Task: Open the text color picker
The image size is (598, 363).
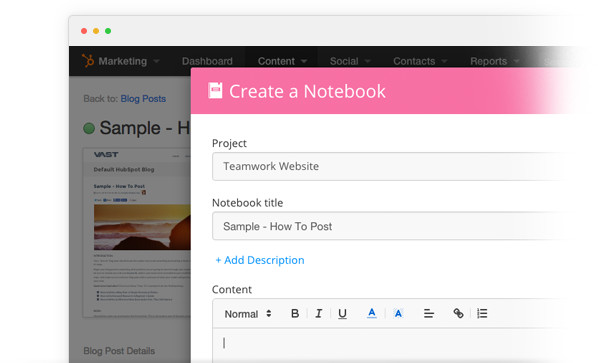Action: (371, 313)
